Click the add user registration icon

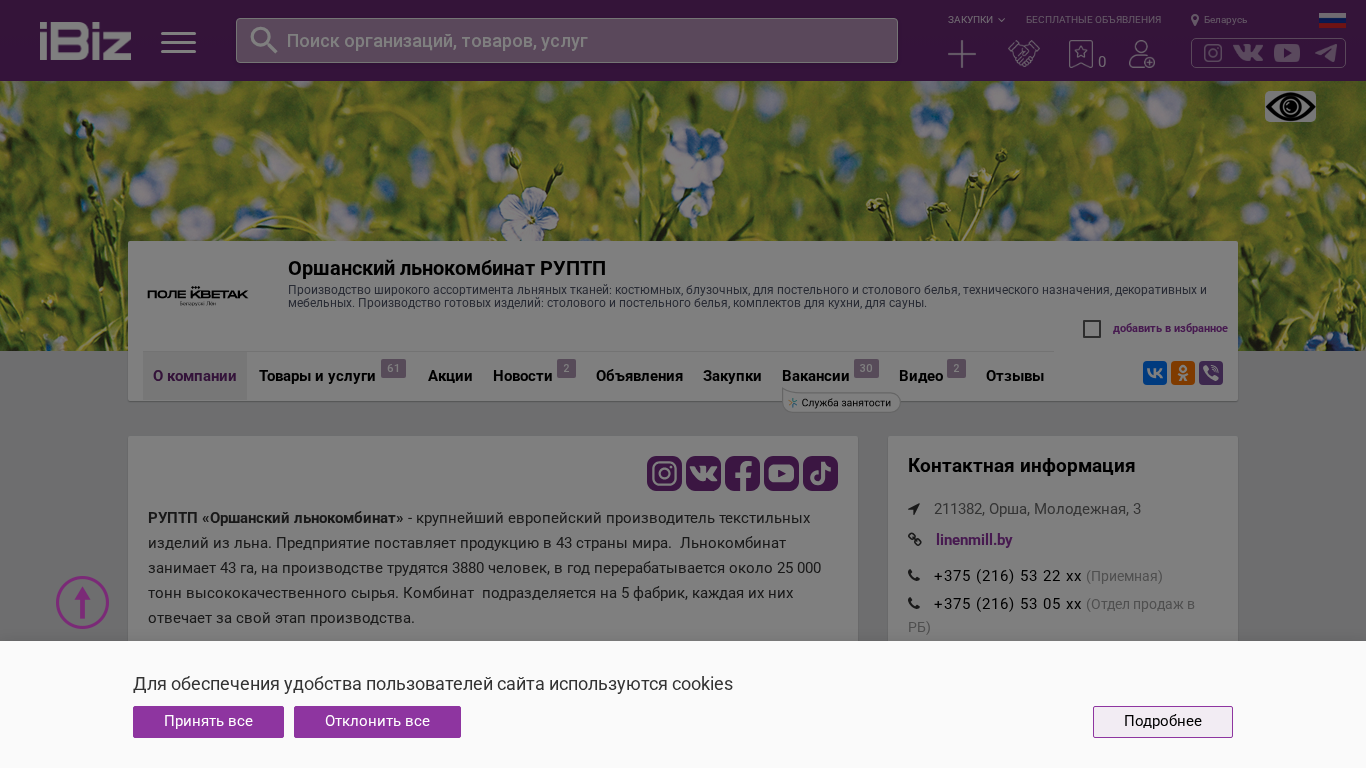click(x=1142, y=54)
